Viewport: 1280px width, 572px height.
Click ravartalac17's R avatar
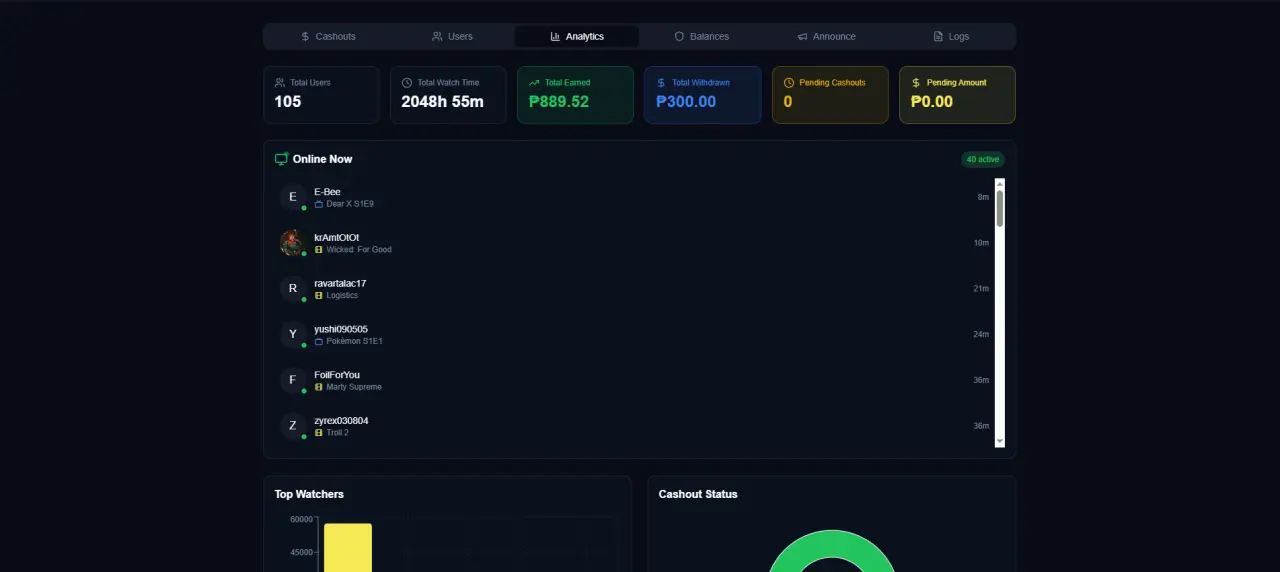(x=293, y=289)
